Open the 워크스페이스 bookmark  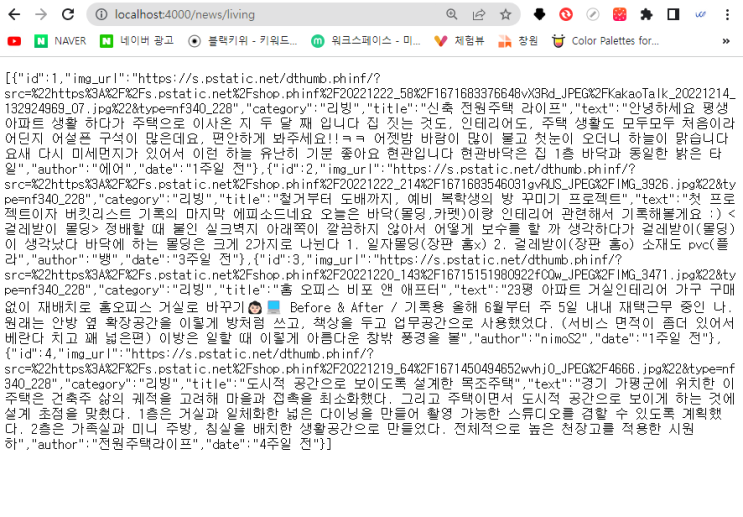365,41
